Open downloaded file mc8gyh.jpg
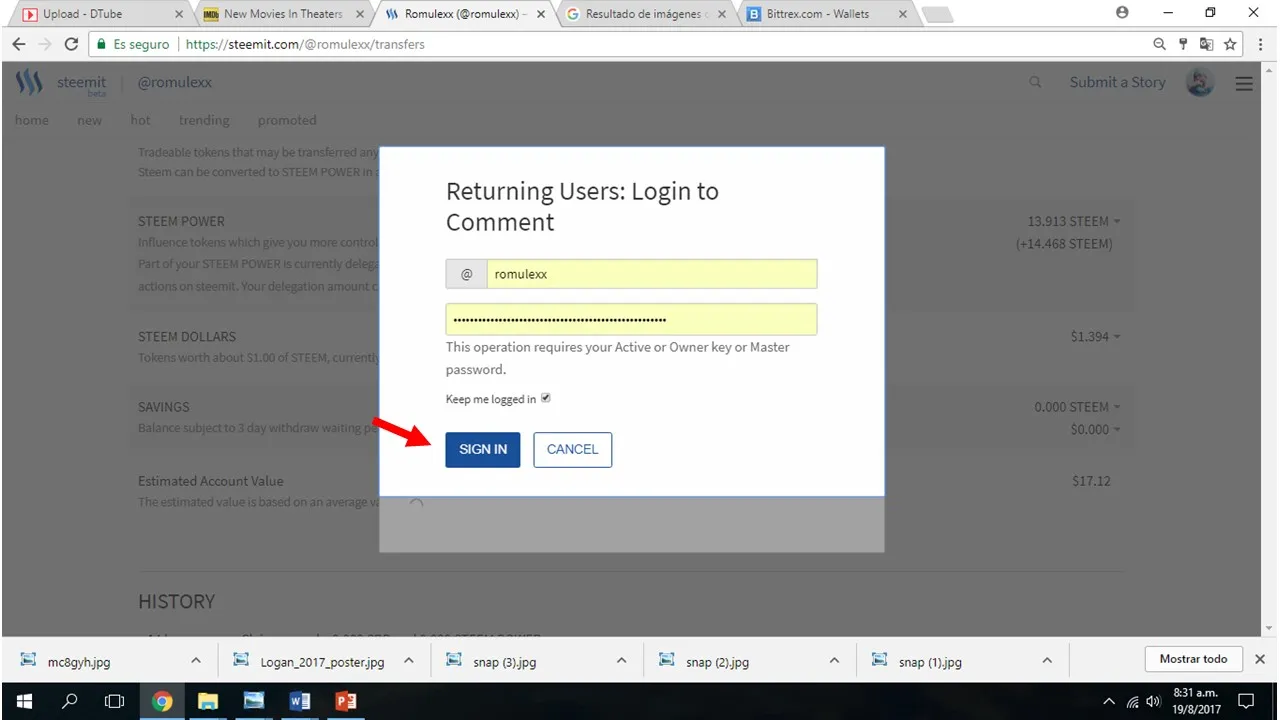Screen dimensions: 1280x720 [x=80, y=661]
